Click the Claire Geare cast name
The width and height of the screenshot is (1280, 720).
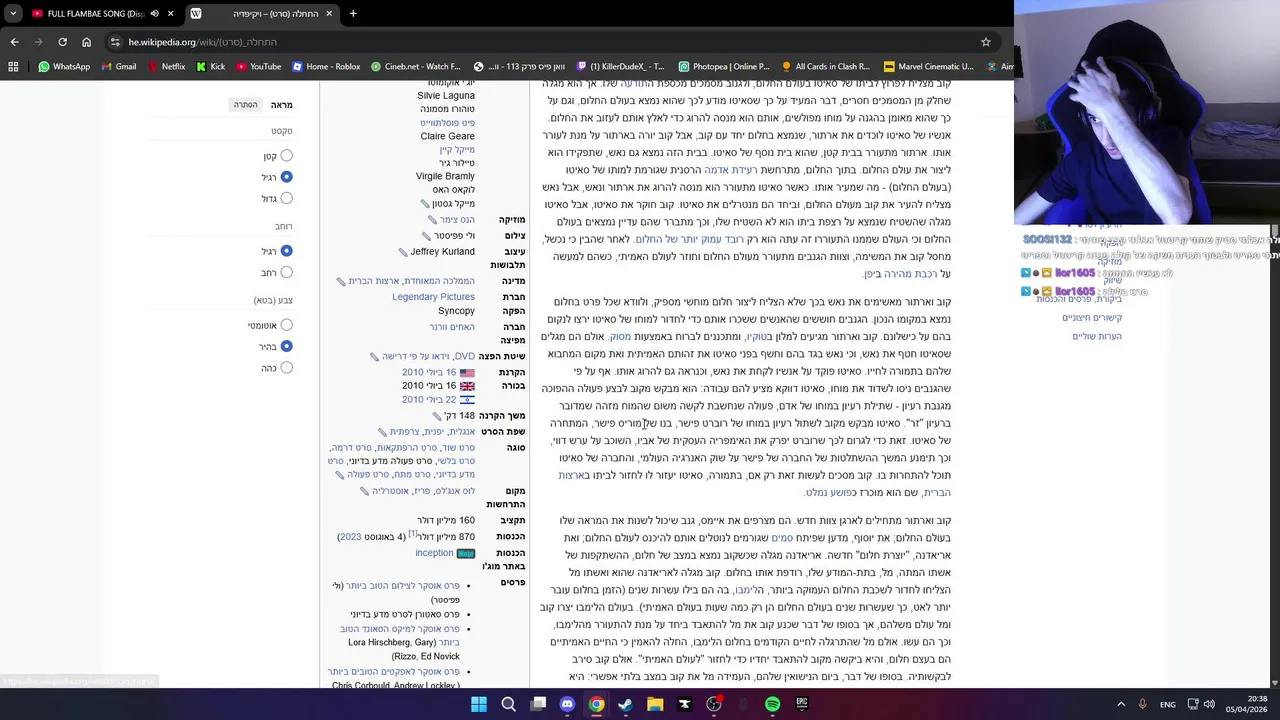[x=447, y=136]
